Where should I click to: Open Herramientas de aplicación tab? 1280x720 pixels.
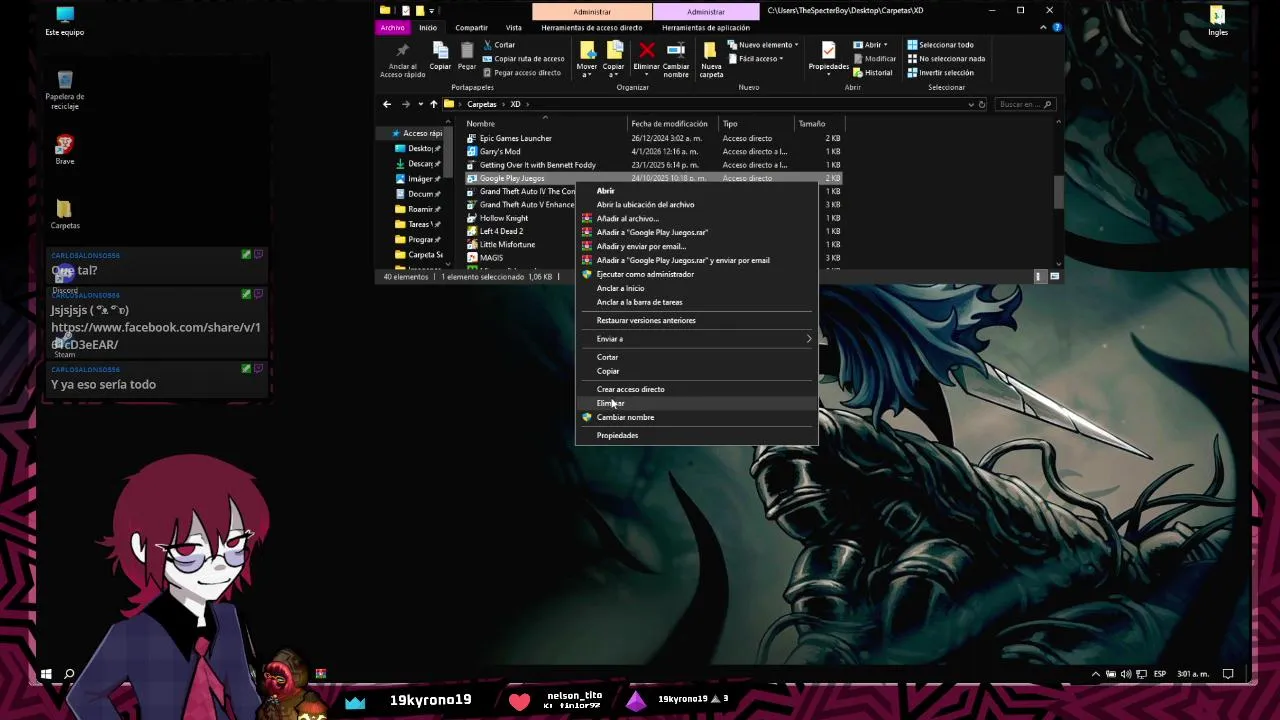coord(706,28)
